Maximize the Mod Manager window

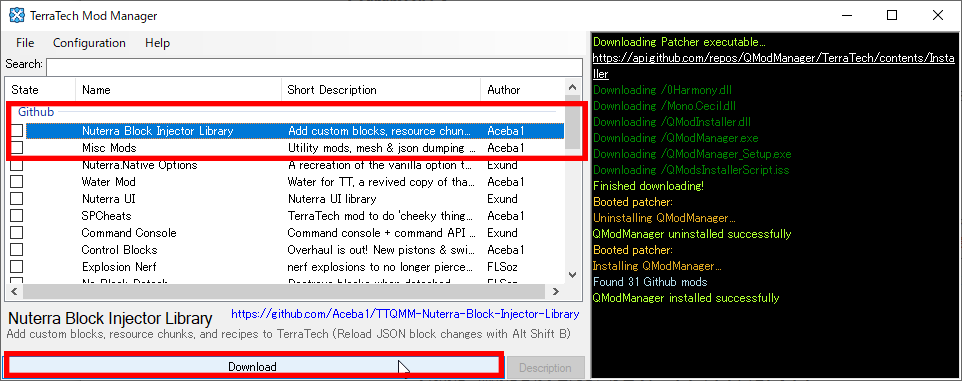(x=892, y=15)
